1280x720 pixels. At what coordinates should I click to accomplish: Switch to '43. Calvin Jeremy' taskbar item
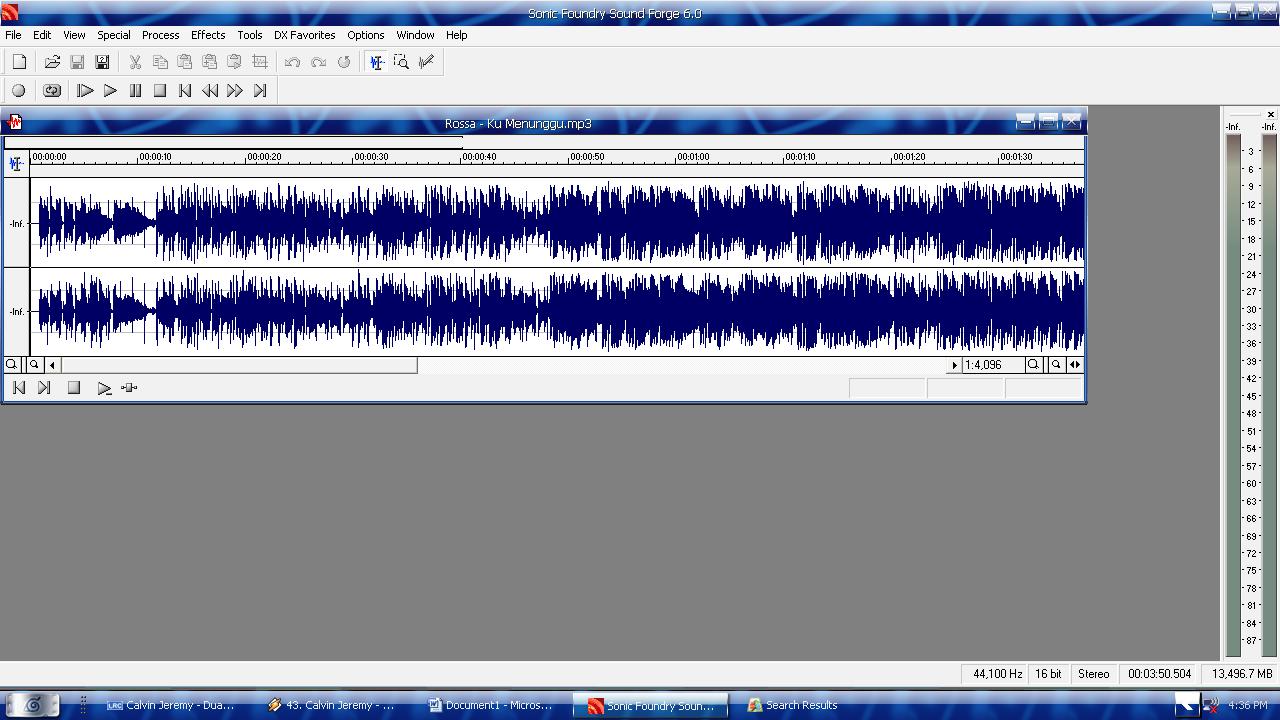click(331, 705)
